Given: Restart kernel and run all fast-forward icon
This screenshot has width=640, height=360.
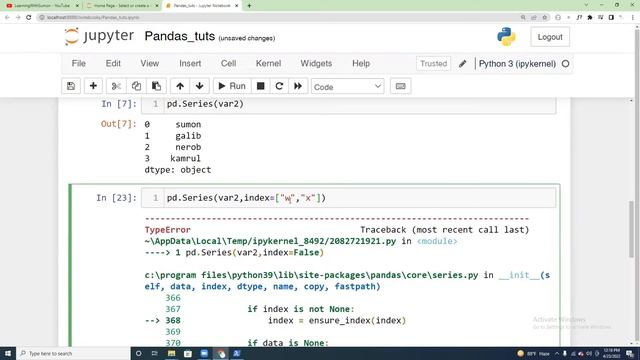Looking at the screenshot, I should coord(298,86).
